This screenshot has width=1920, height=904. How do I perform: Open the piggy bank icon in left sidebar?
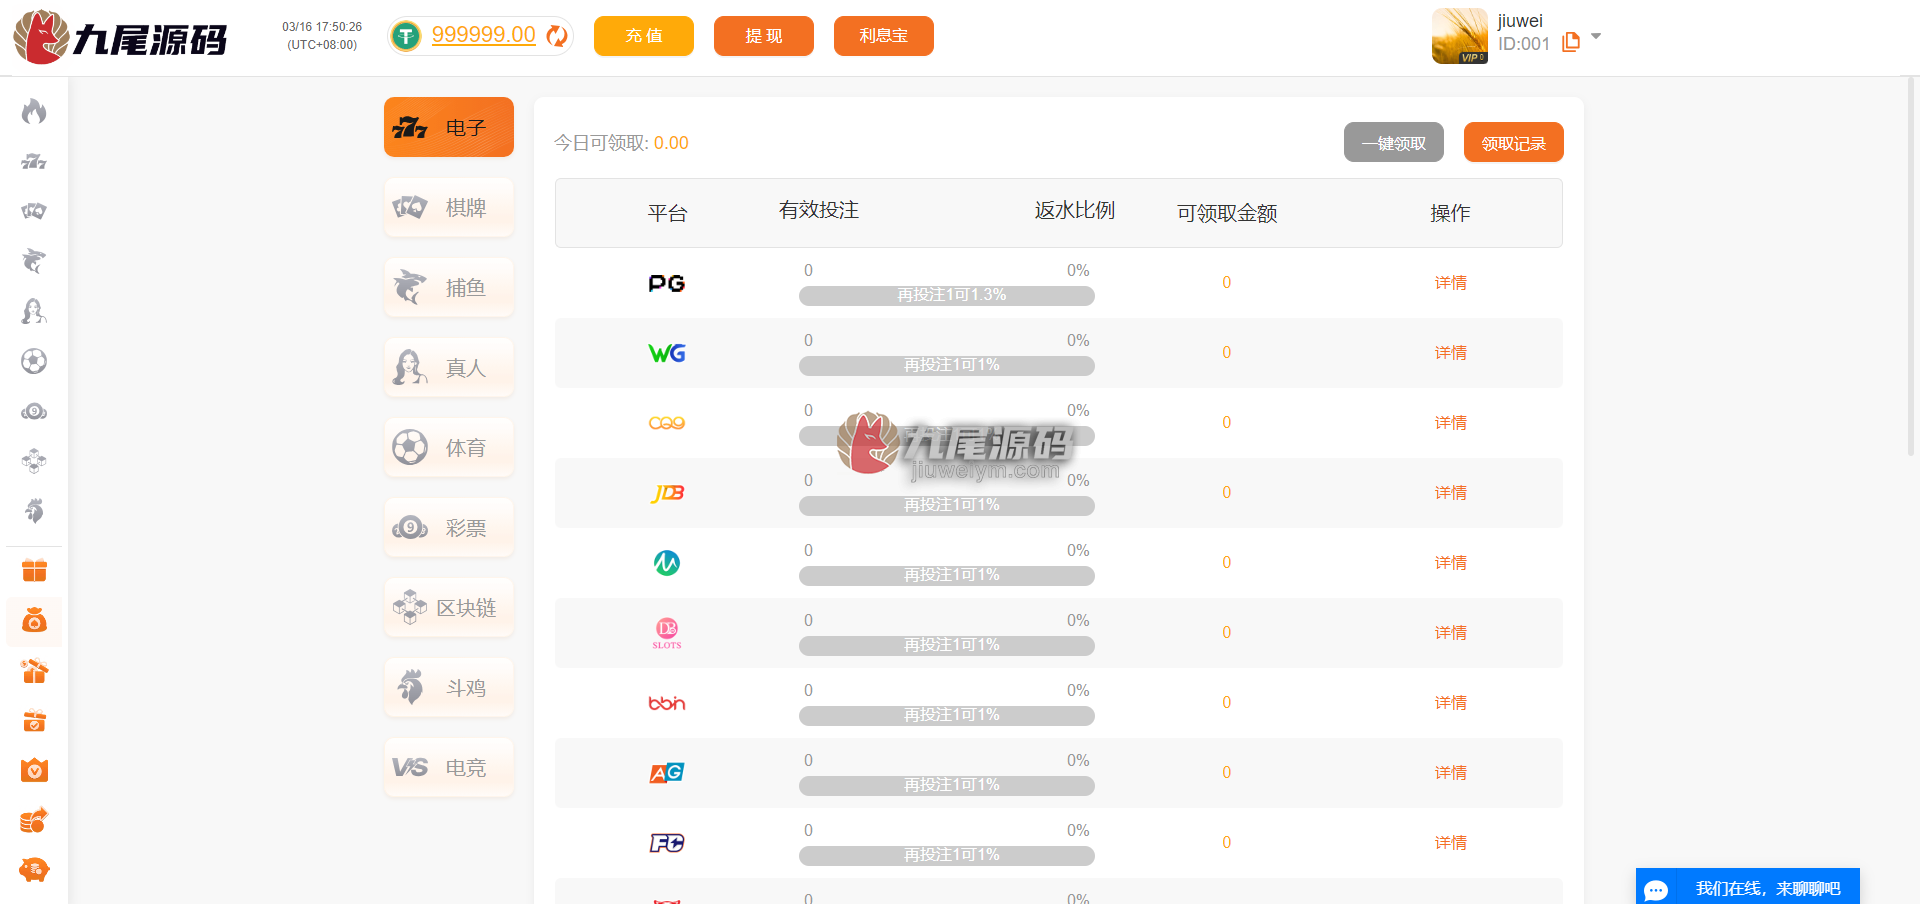coord(34,870)
